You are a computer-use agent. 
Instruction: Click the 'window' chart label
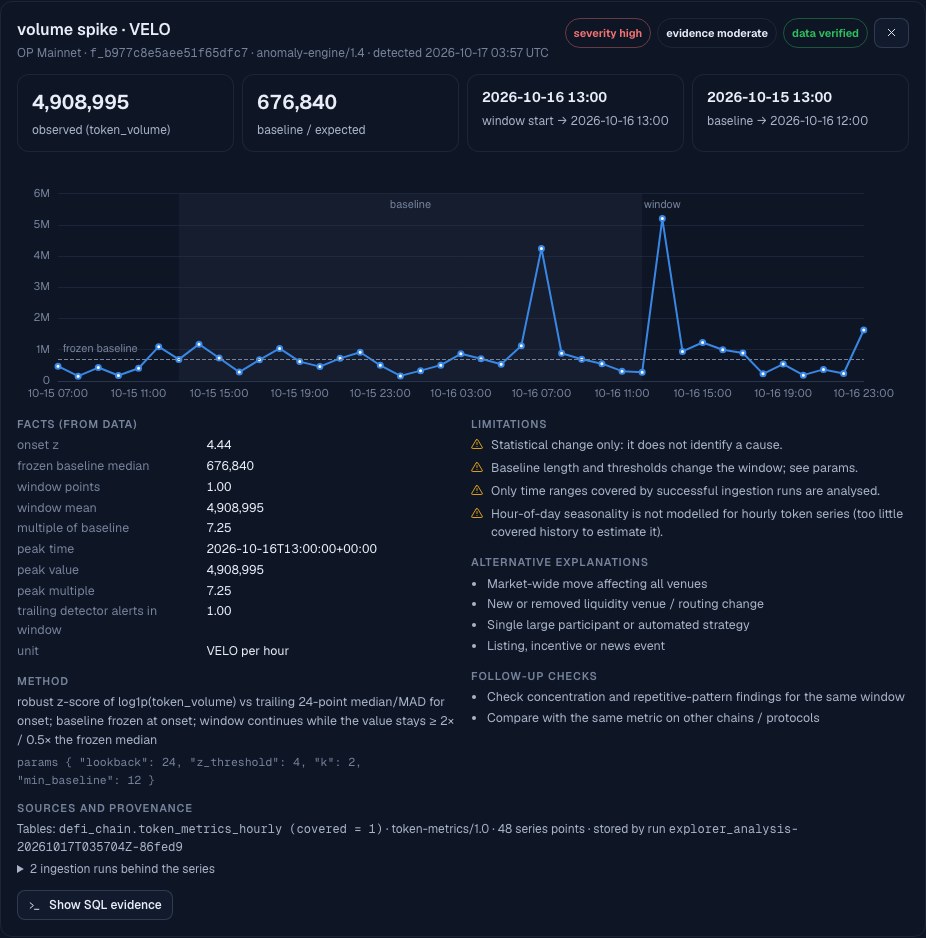pos(662,204)
